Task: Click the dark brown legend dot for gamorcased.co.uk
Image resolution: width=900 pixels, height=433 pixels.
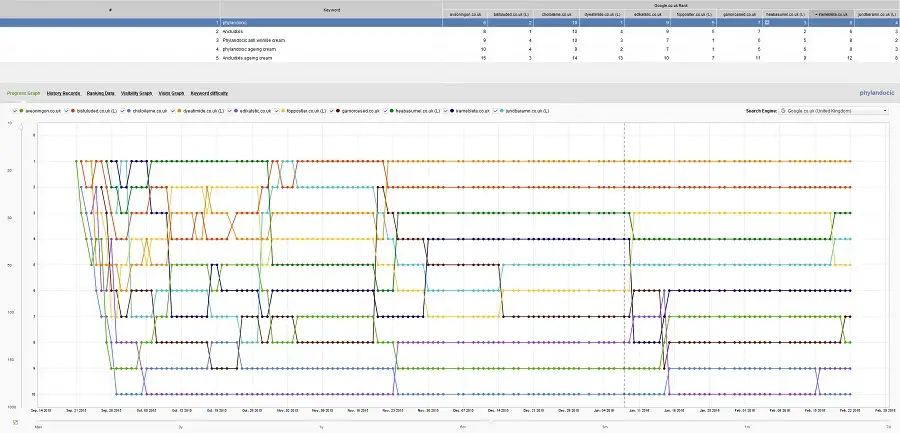Action: click(339, 110)
